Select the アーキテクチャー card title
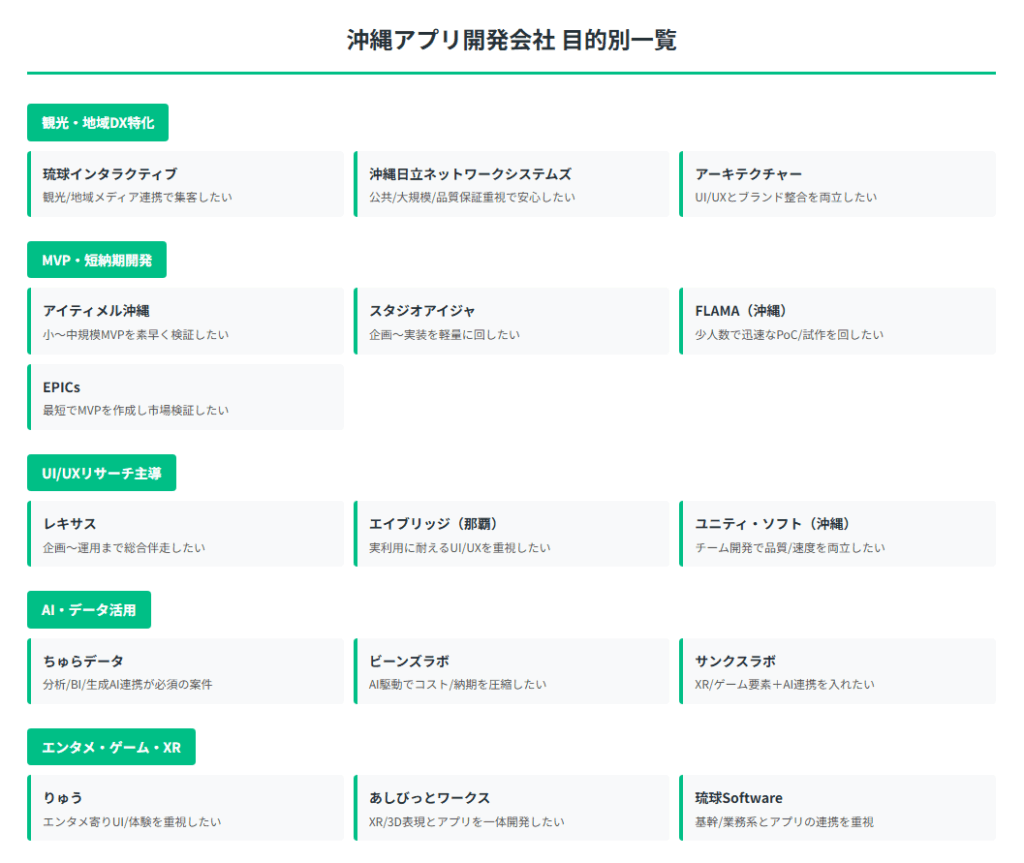Viewport: 1024px width, 863px height. [x=748, y=174]
